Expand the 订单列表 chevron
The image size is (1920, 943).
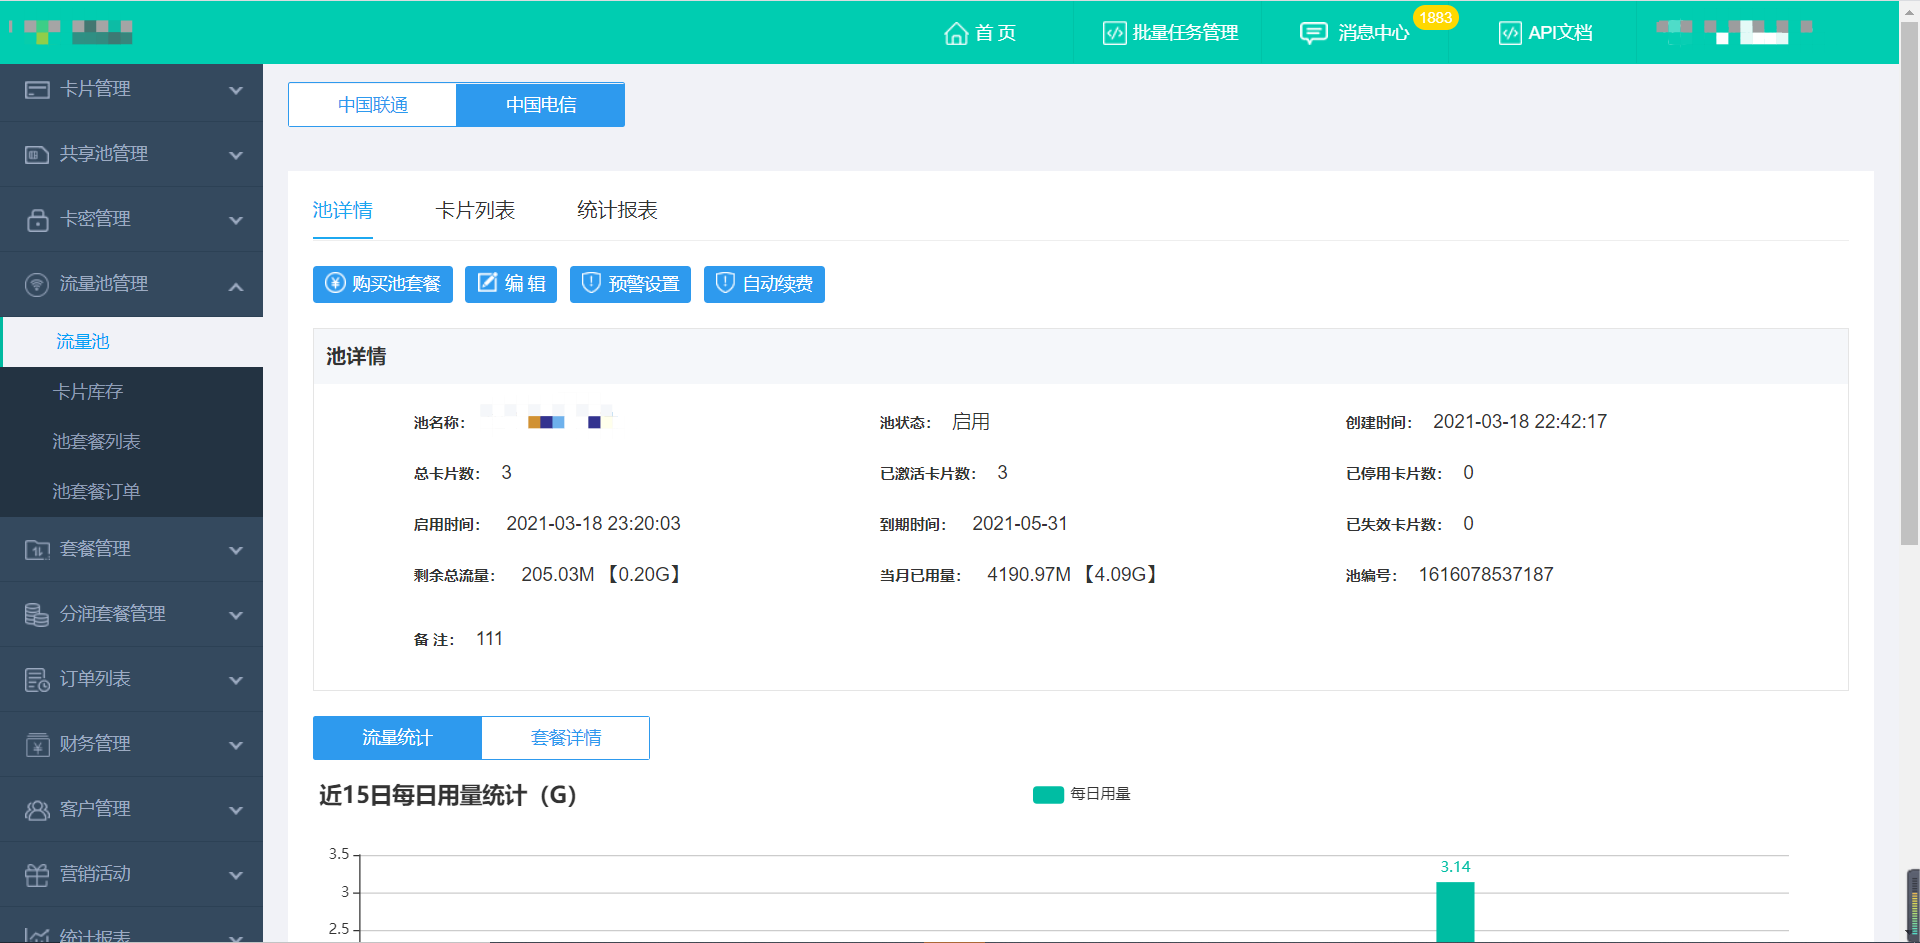click(x=236, y=680)
